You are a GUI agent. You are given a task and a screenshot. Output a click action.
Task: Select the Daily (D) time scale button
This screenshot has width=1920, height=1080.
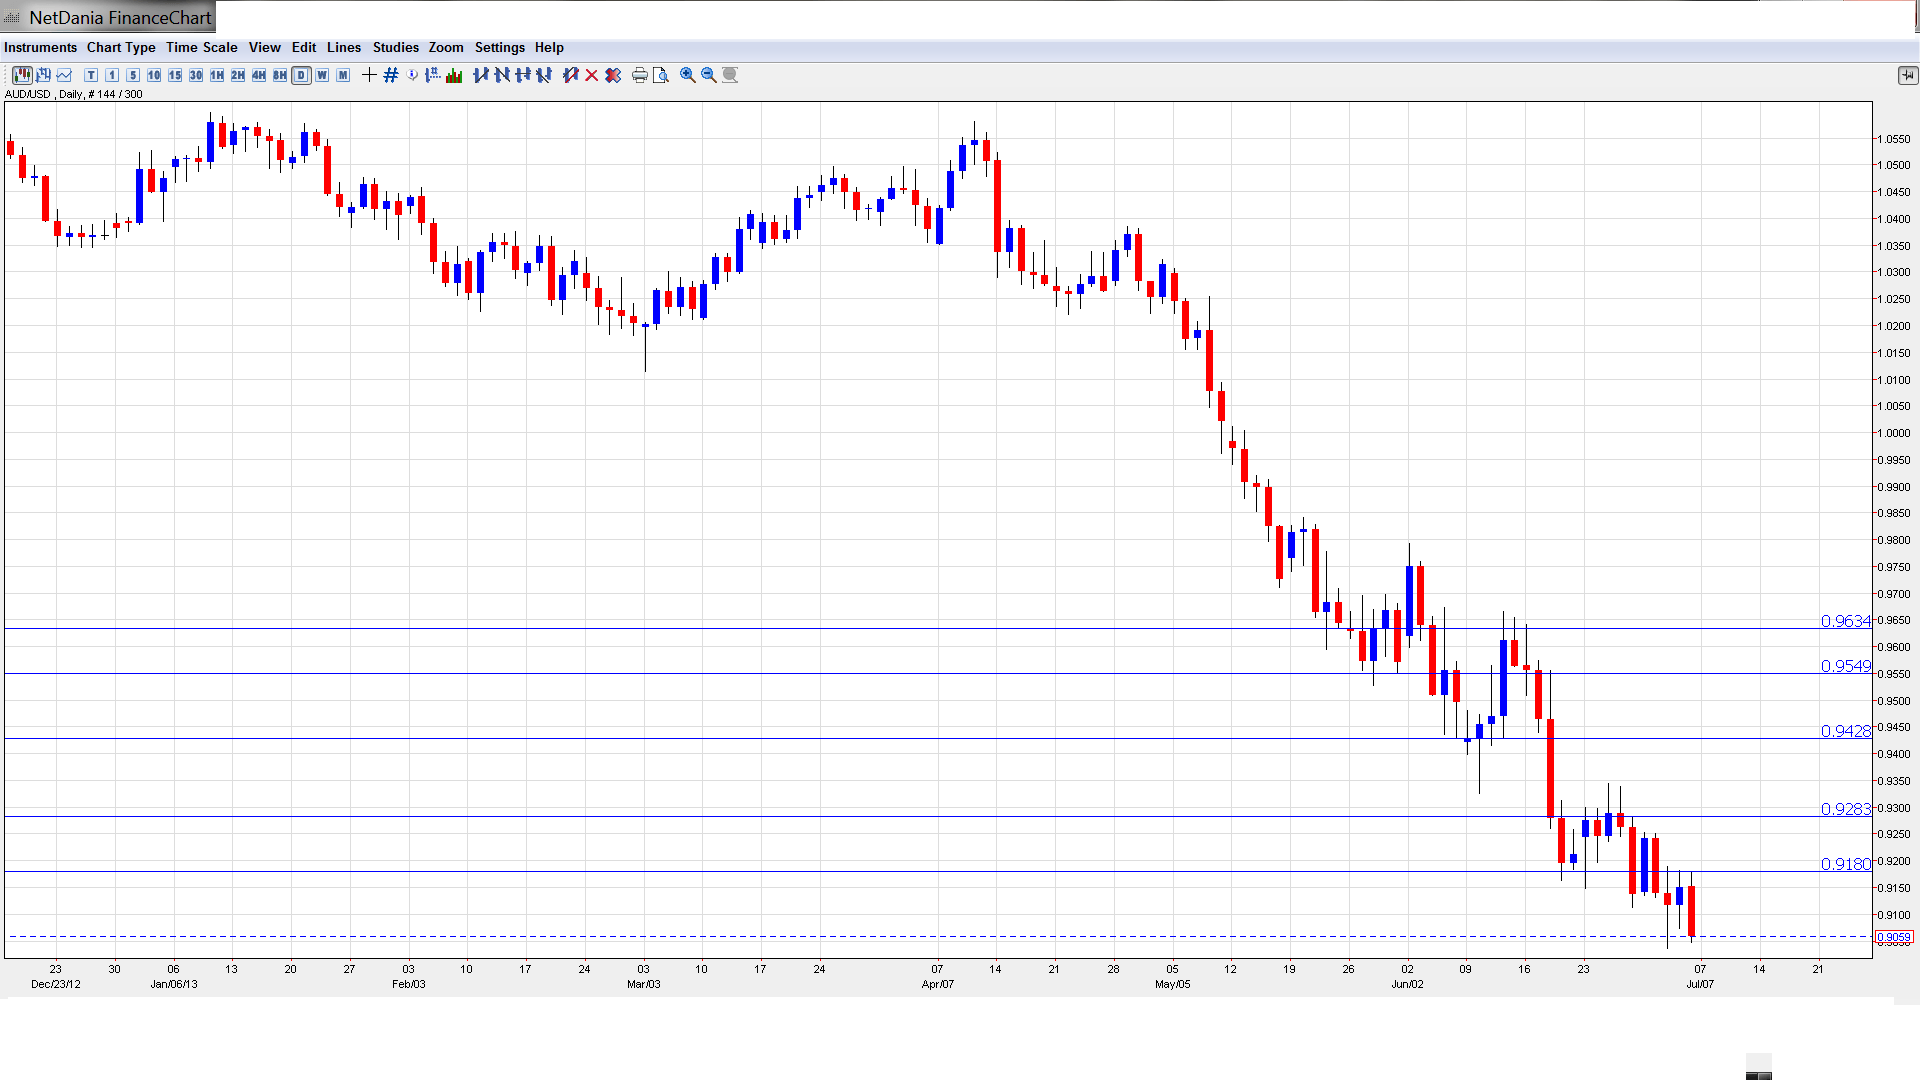coord(301,75)
